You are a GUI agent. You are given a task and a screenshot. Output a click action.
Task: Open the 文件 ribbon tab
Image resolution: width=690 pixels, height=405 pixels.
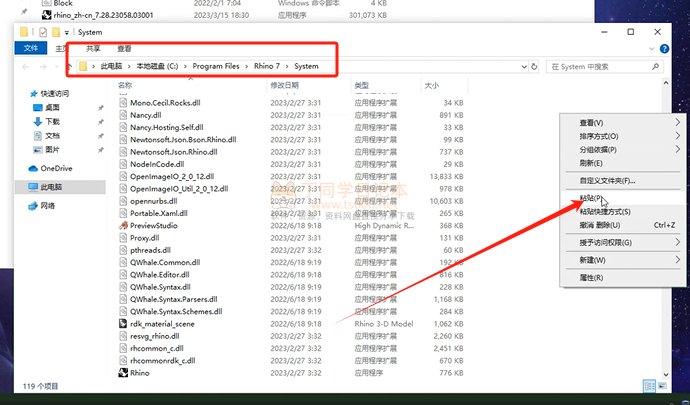(x=31, y=47)
